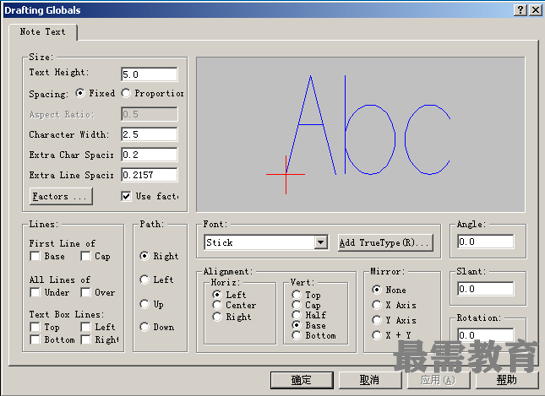
Task: Select Mirror X Axis option
Action: [x=377, y=305]
